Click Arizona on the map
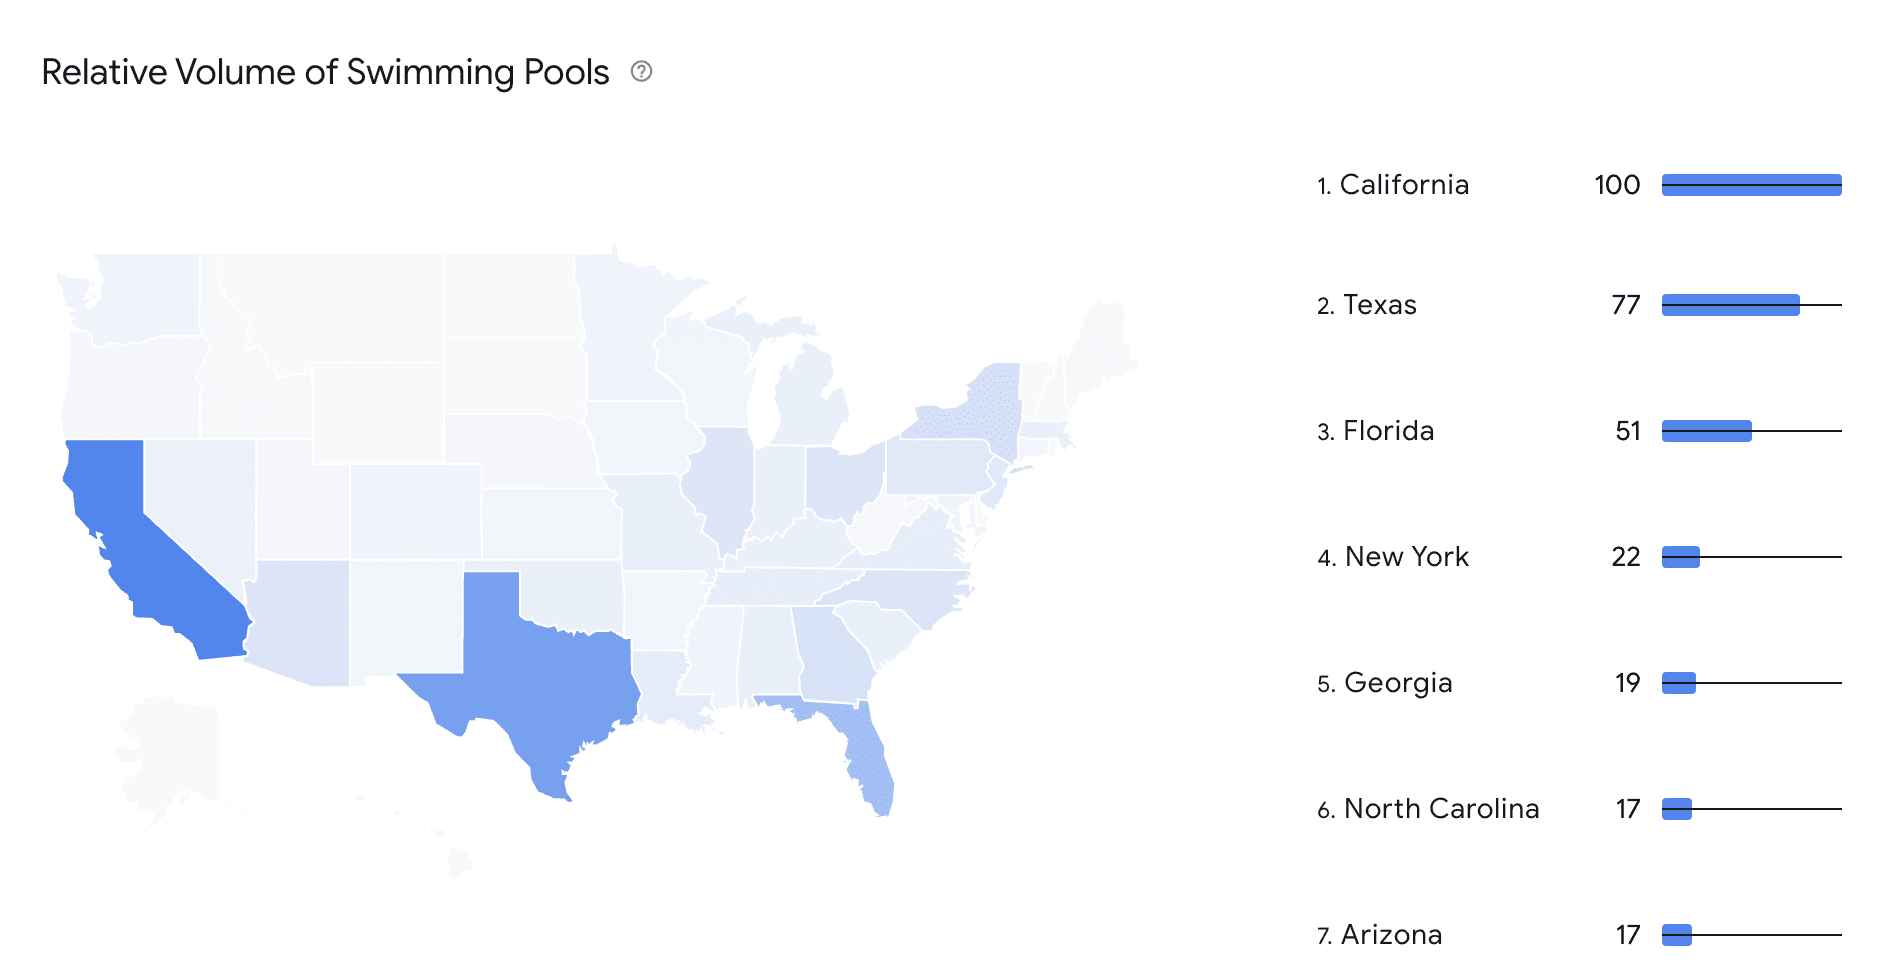Screen dimensions: 1880x968 [300, 620]
